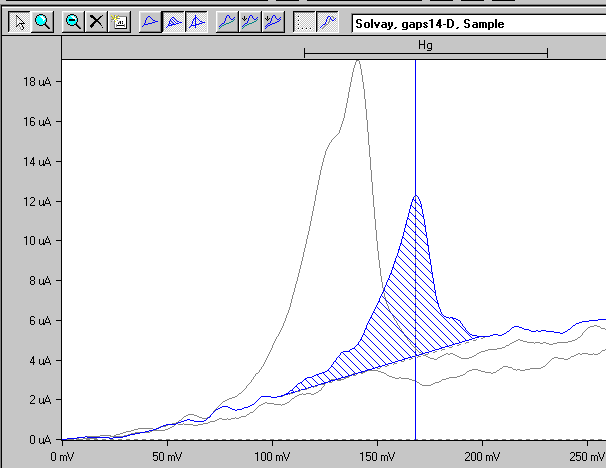Open the Solvay, gaps14-D, Sample selector
606x468 pixels.
(476, 23)
